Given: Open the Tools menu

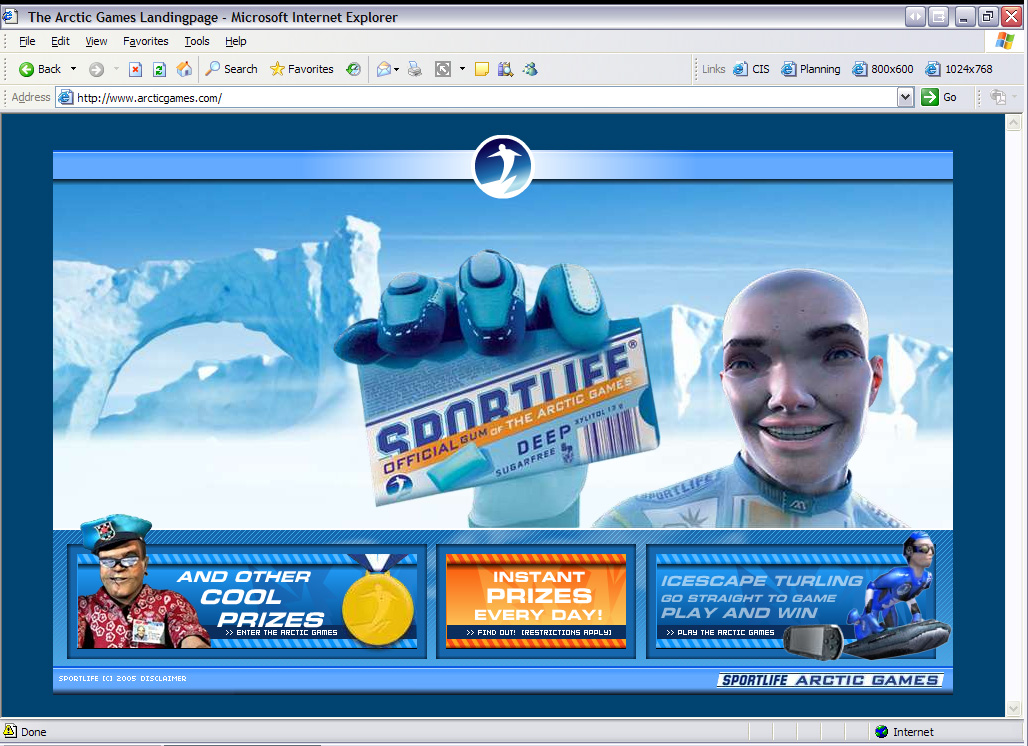Looking at the screenshot, I should 197,41.
